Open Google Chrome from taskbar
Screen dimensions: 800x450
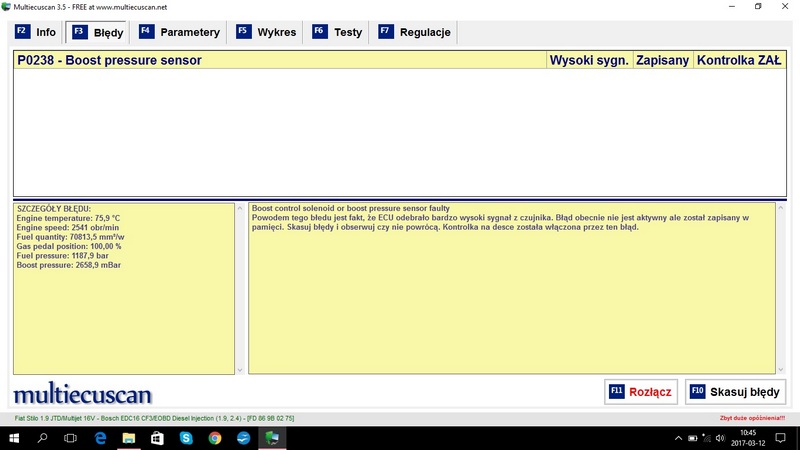pos(215,438)
